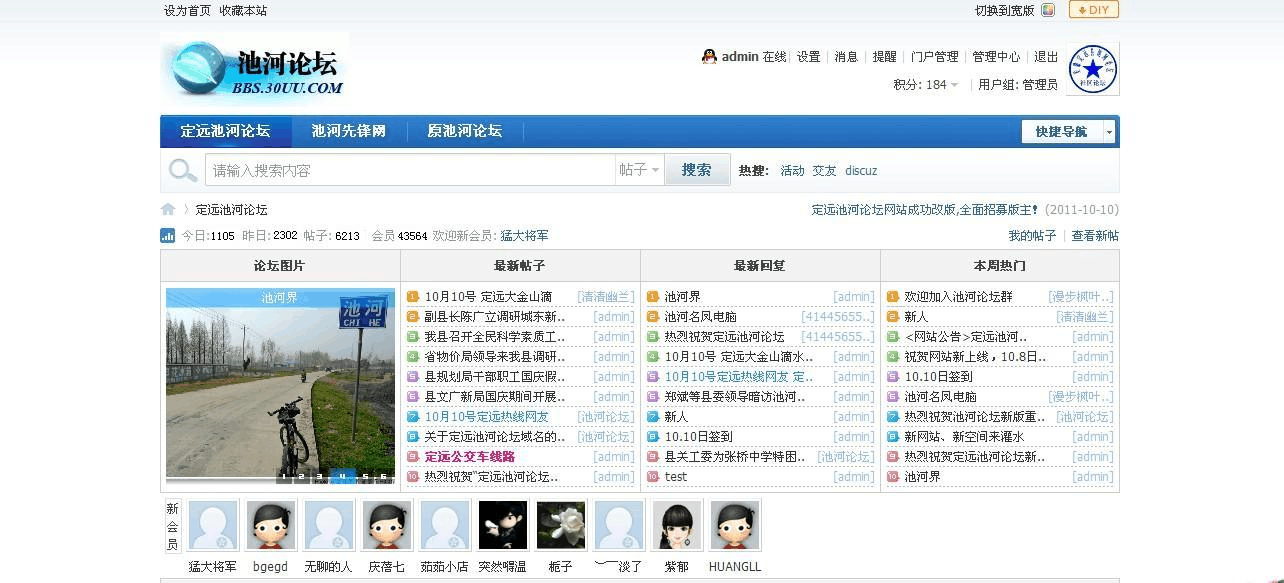Screen dimensions: 1284x583
Task: Click the DIY button at top right
Action: point(1093,10)
